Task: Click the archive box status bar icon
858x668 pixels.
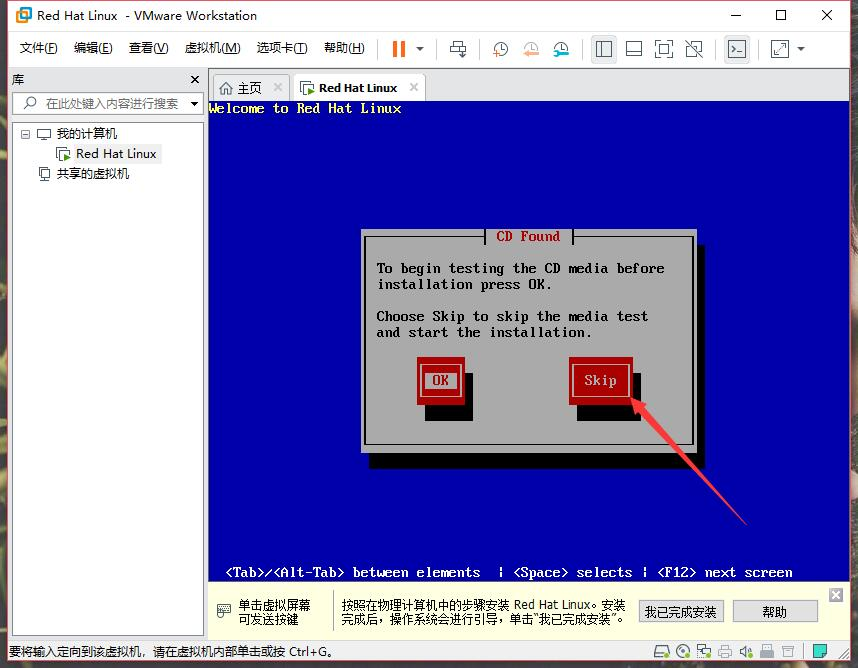Action: click(788, 651)
